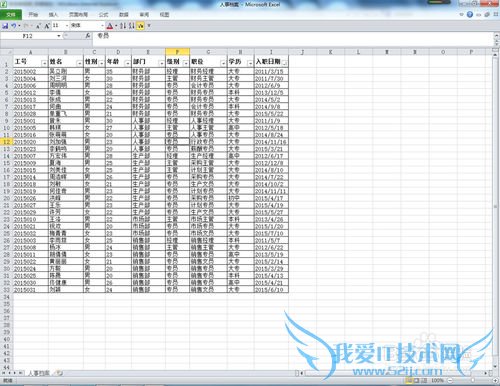Apply the red font color A icon

point(110,26)
